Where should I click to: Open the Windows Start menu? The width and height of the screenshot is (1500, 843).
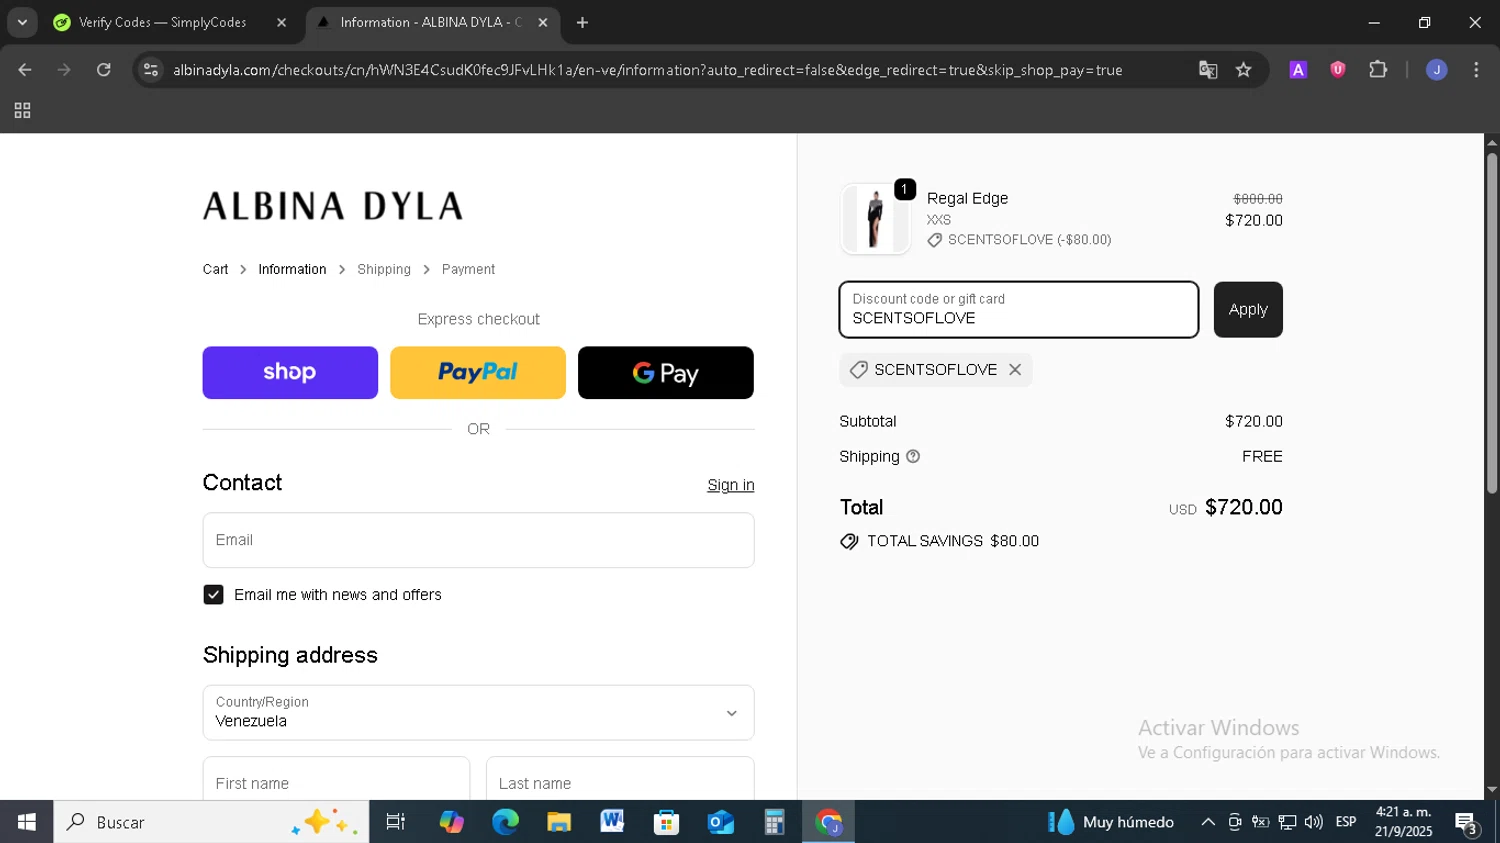pos(26,822)
